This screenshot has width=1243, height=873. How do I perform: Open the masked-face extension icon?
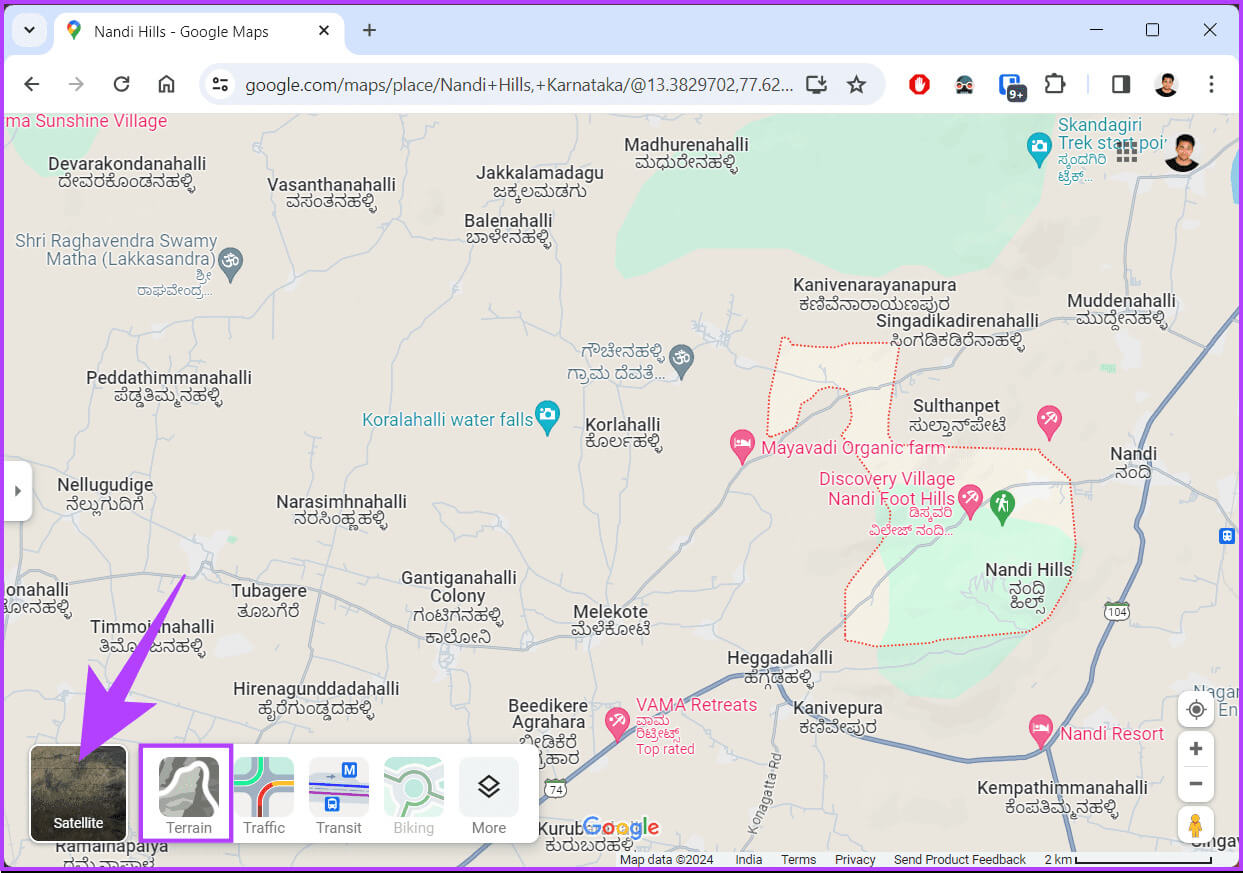tap(964, 84)
